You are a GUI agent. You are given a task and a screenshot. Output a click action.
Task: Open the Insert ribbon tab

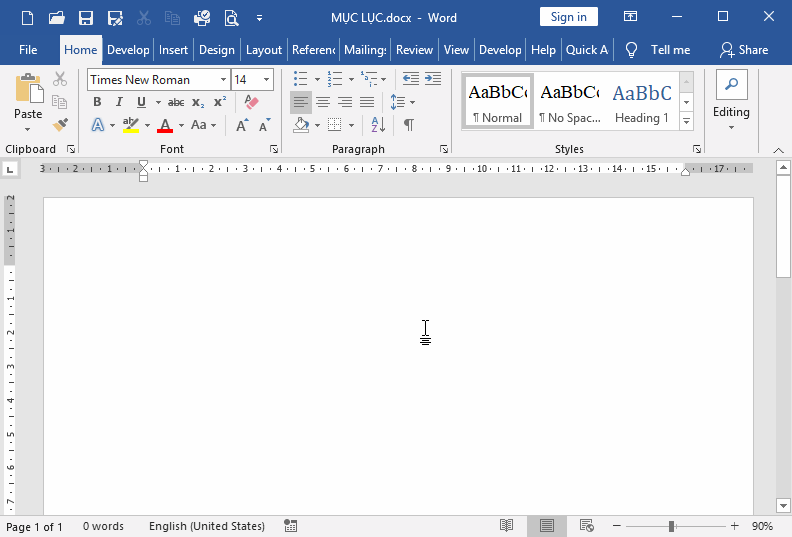[173, 50]
